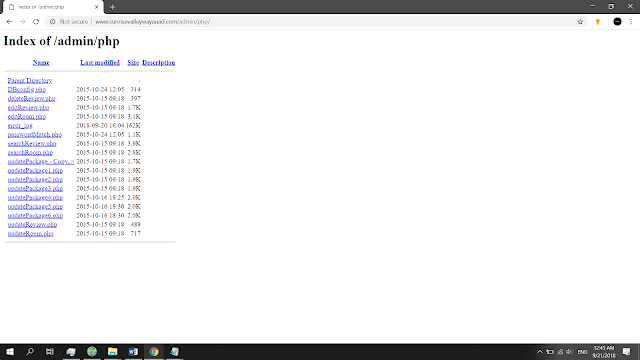Open updatePackage5.php file
Image resolution: width=640 pixels, height=360 pixels.
pos(35,206)
